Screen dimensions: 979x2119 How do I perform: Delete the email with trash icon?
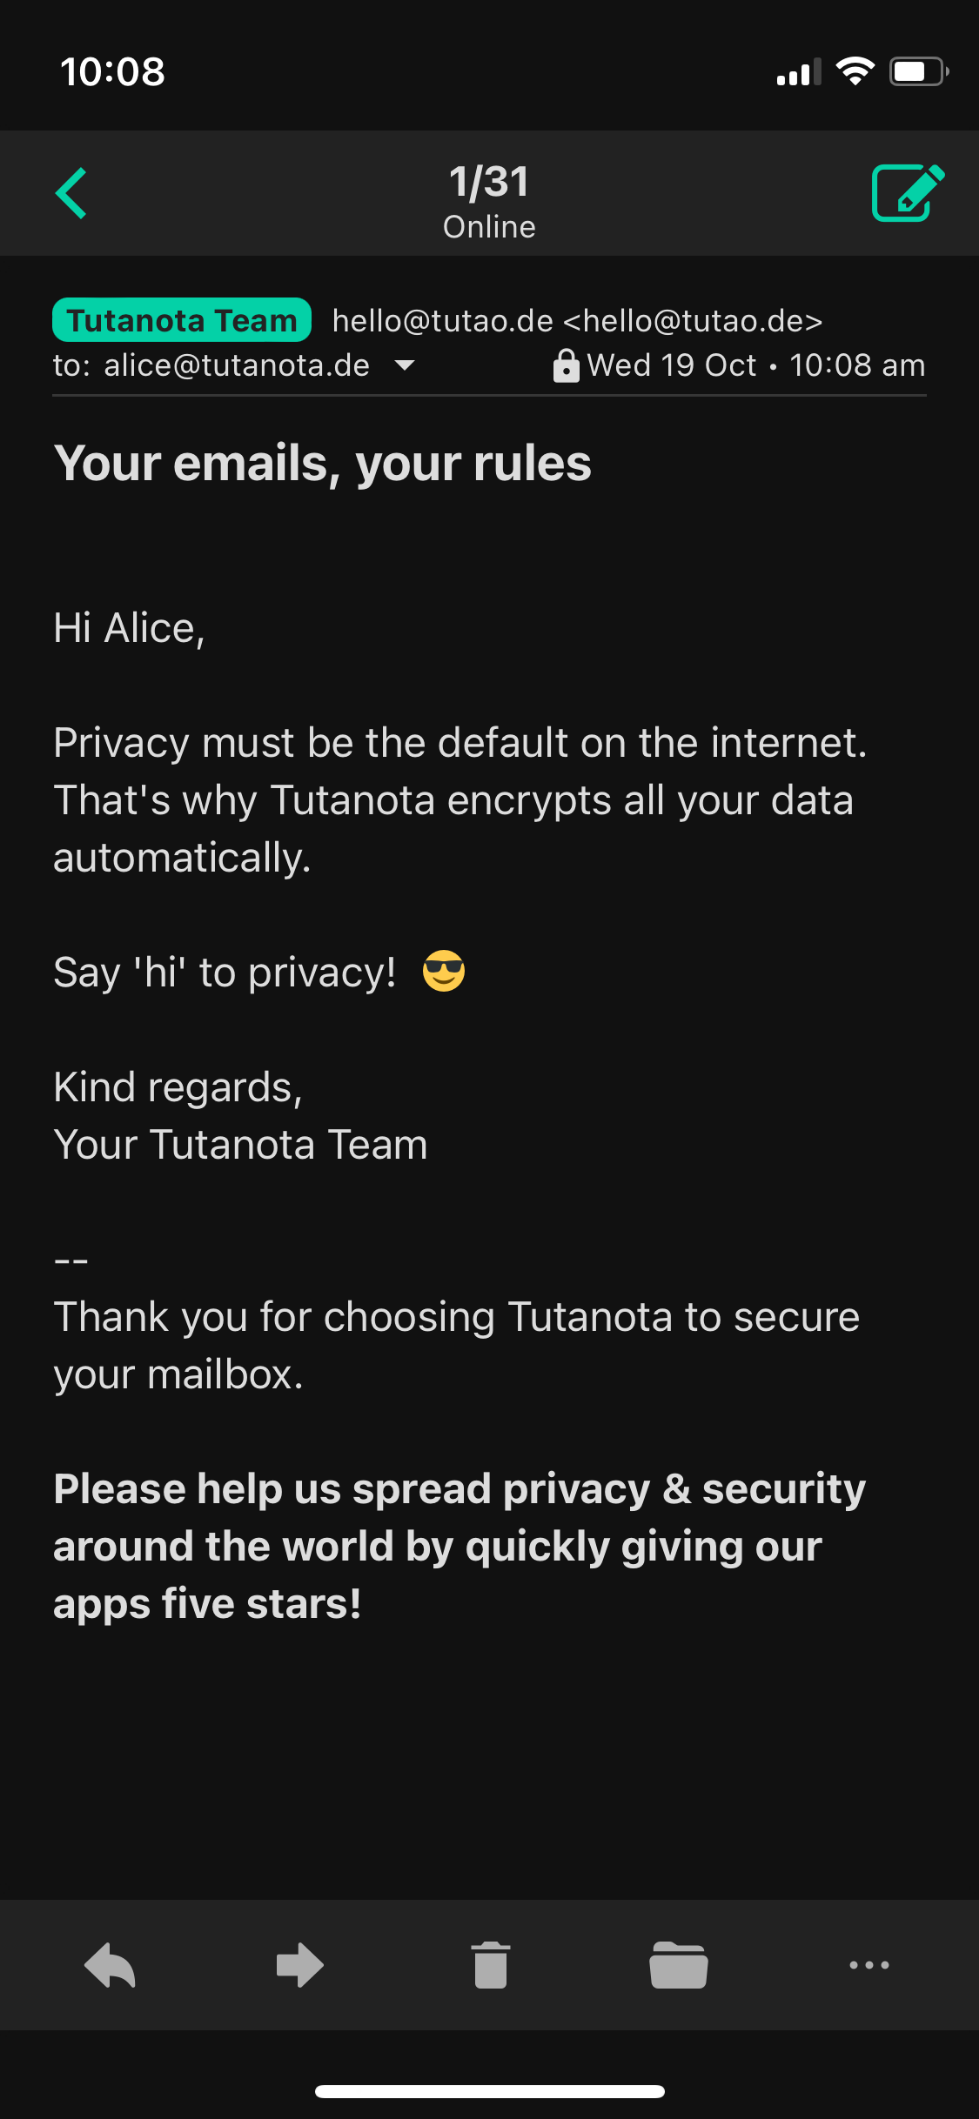(x=490, y=1965)
